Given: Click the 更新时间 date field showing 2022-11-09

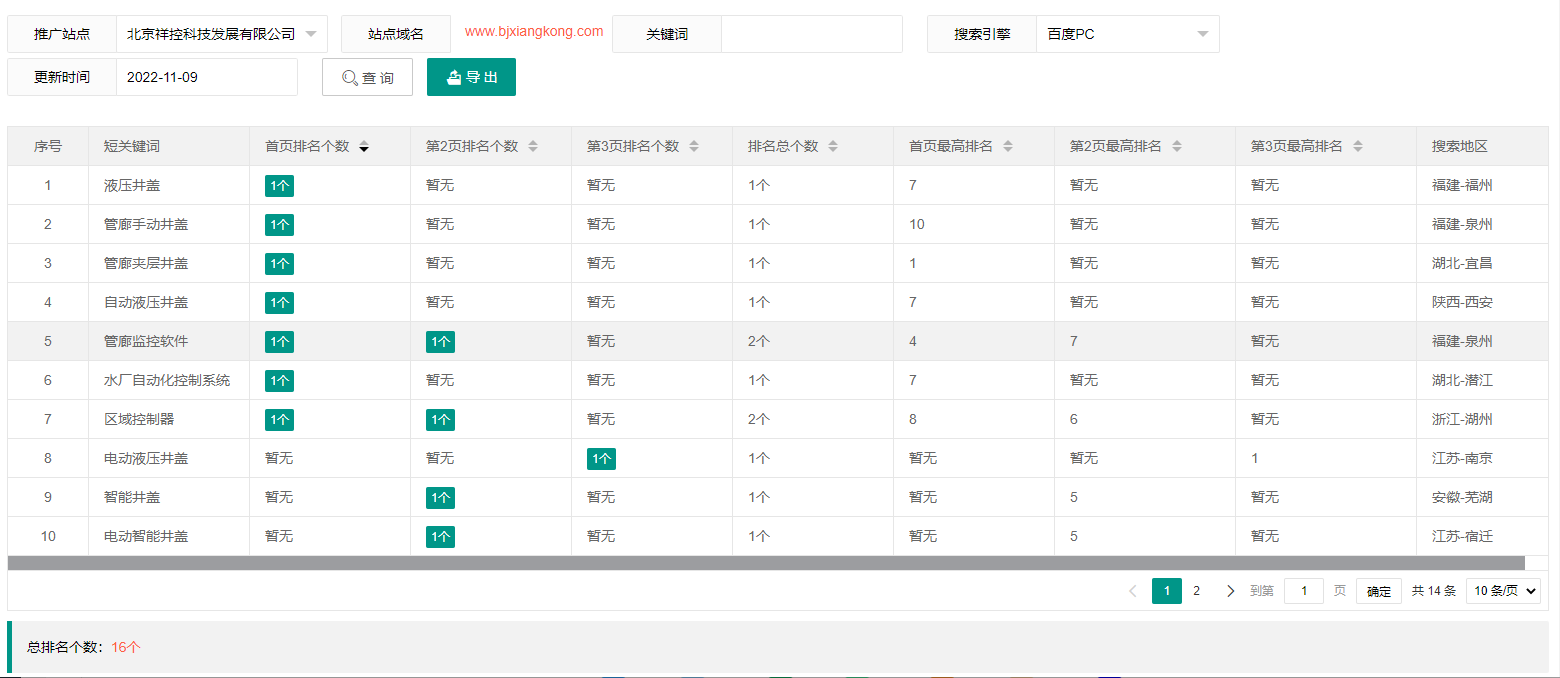Looking at the screenshot, I should pos(207,77).
